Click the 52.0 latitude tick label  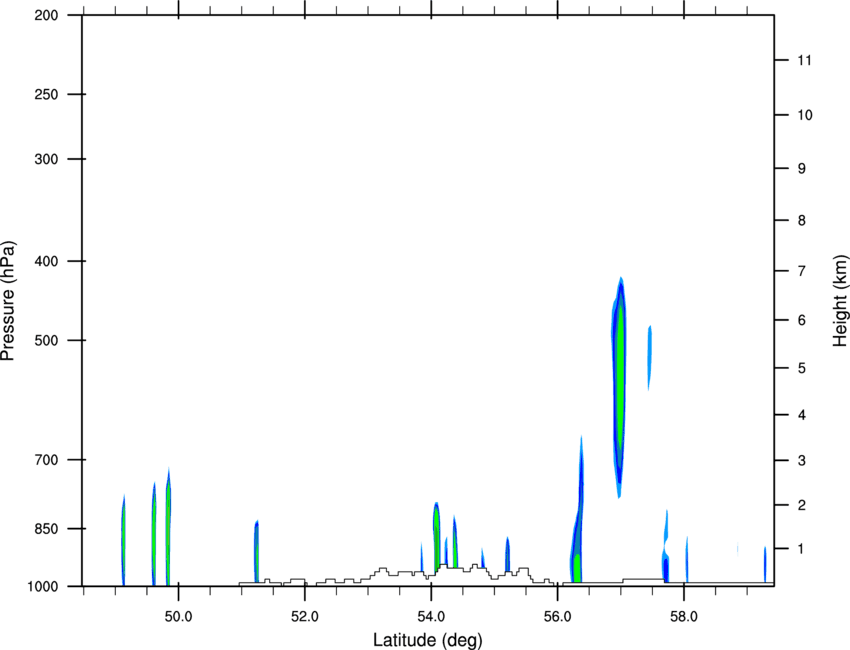[x=305, y=617]
